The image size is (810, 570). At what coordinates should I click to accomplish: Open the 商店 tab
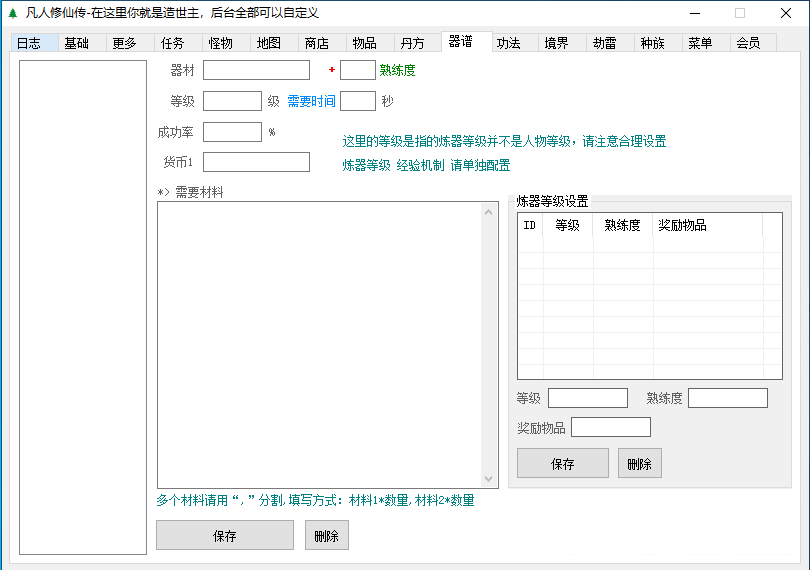click(322, 43)
